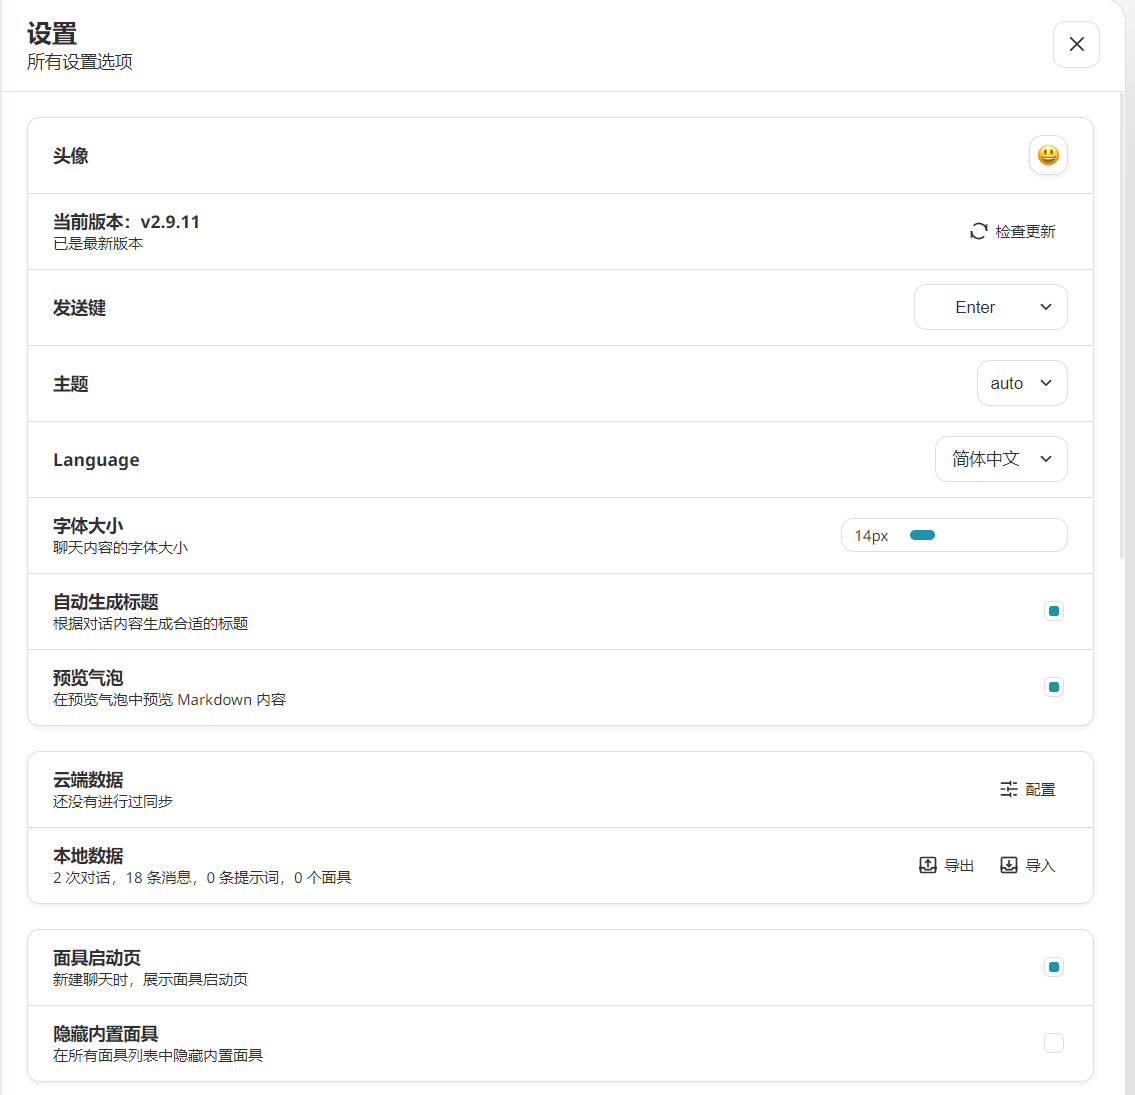Toggle the 预览气泡 checkbox
Viewport: 1135px width, 1095px height.
coord(1054,687)
